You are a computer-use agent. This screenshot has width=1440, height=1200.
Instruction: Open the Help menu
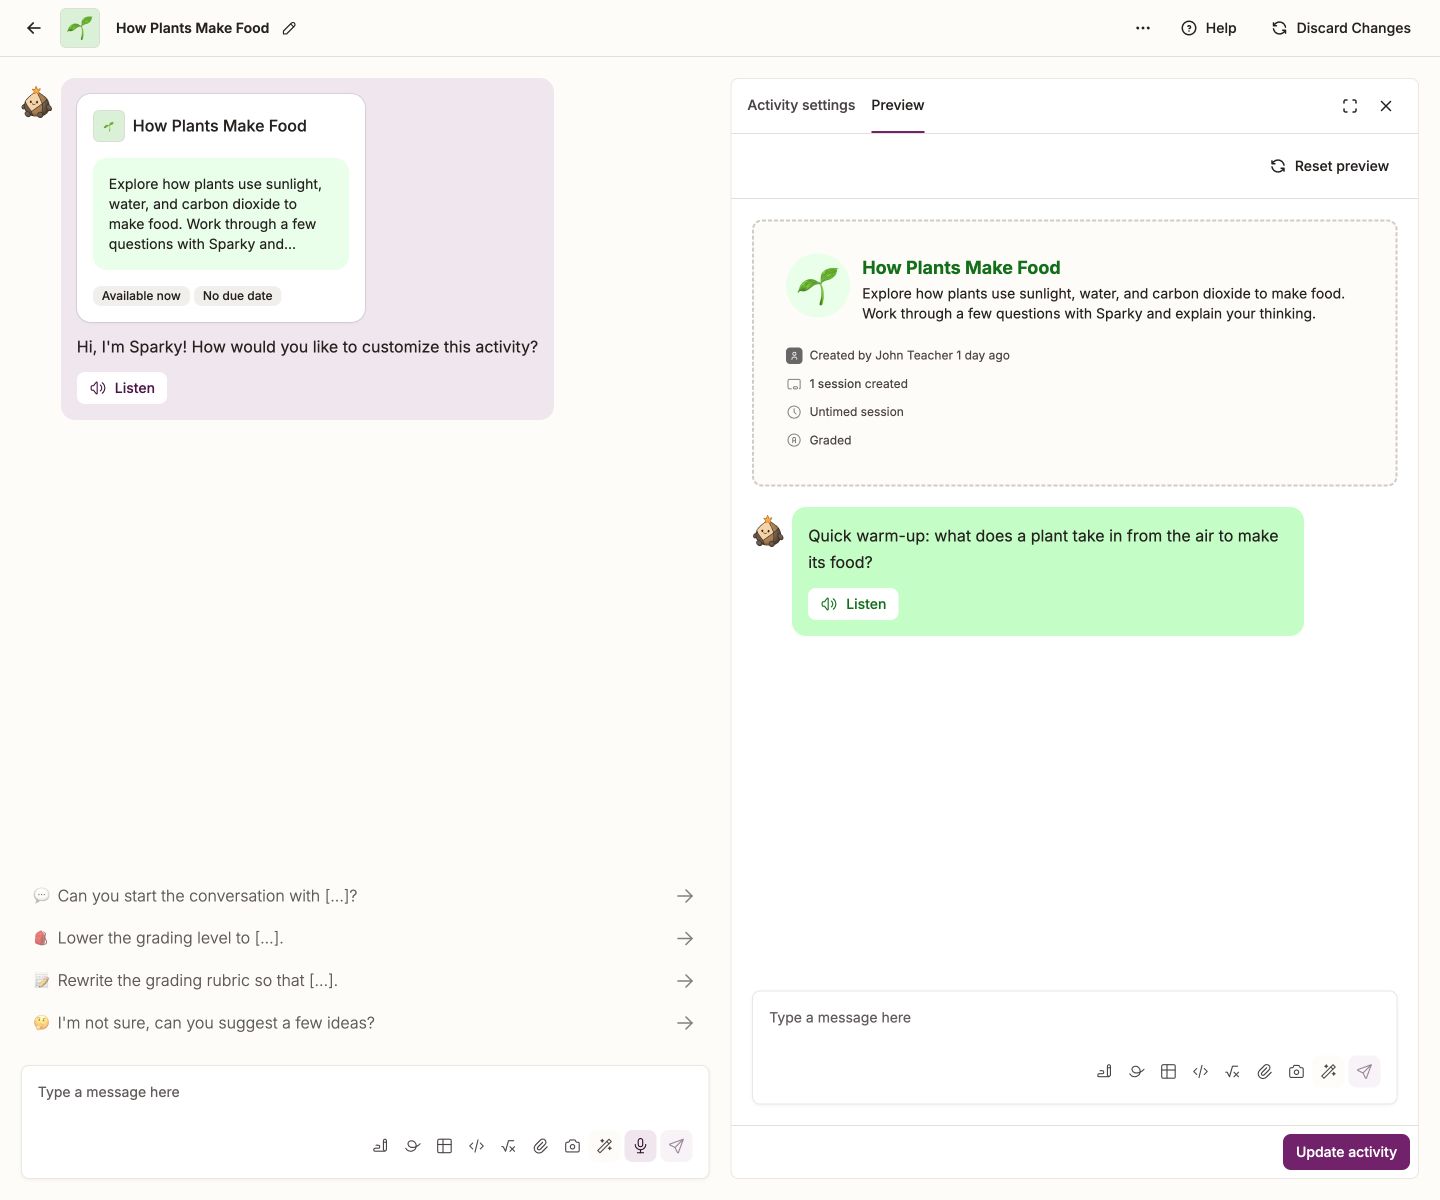(1208, 28)
